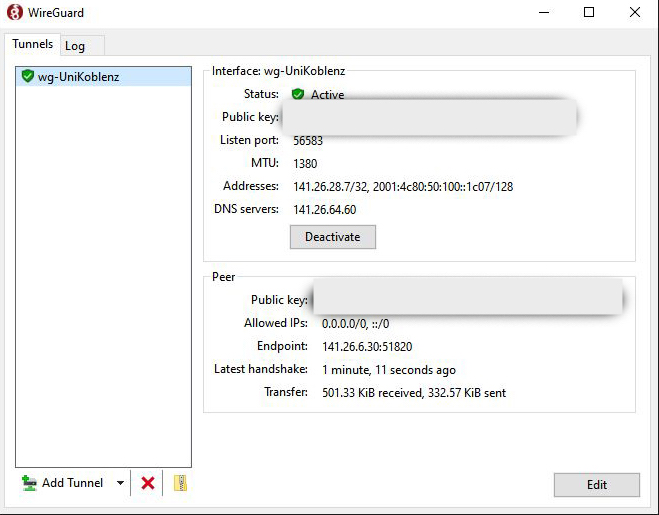
Task: Expand the Add Tunnel dropdown arrow
Action: point(120,483)
